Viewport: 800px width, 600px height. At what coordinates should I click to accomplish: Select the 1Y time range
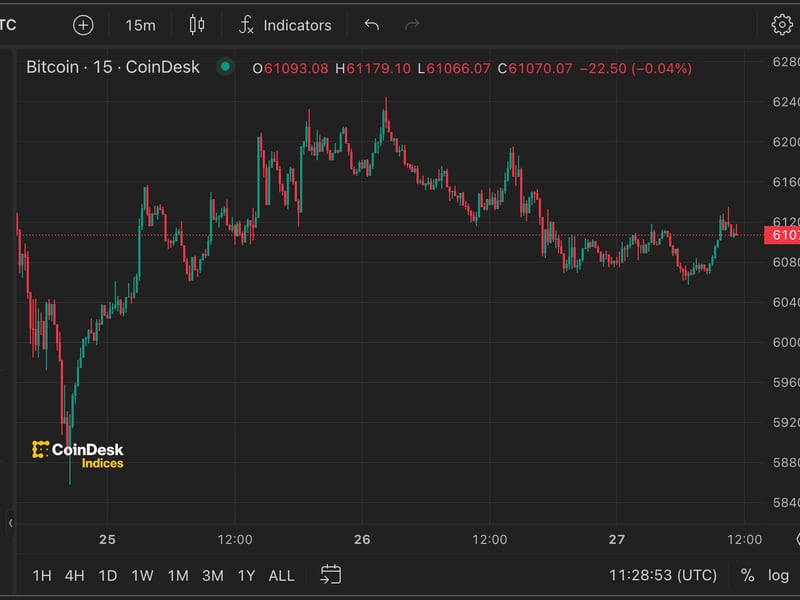coord(246,575)
